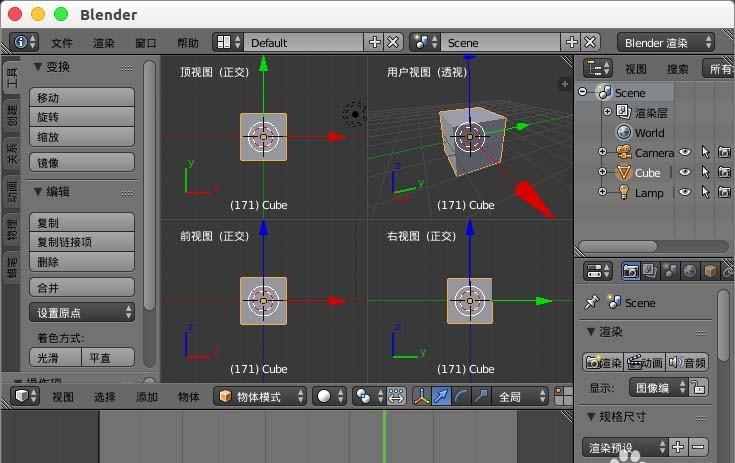Toggle Cube renderability camera icon
This screenshot has height=463, width=735.
click(725, 172)
